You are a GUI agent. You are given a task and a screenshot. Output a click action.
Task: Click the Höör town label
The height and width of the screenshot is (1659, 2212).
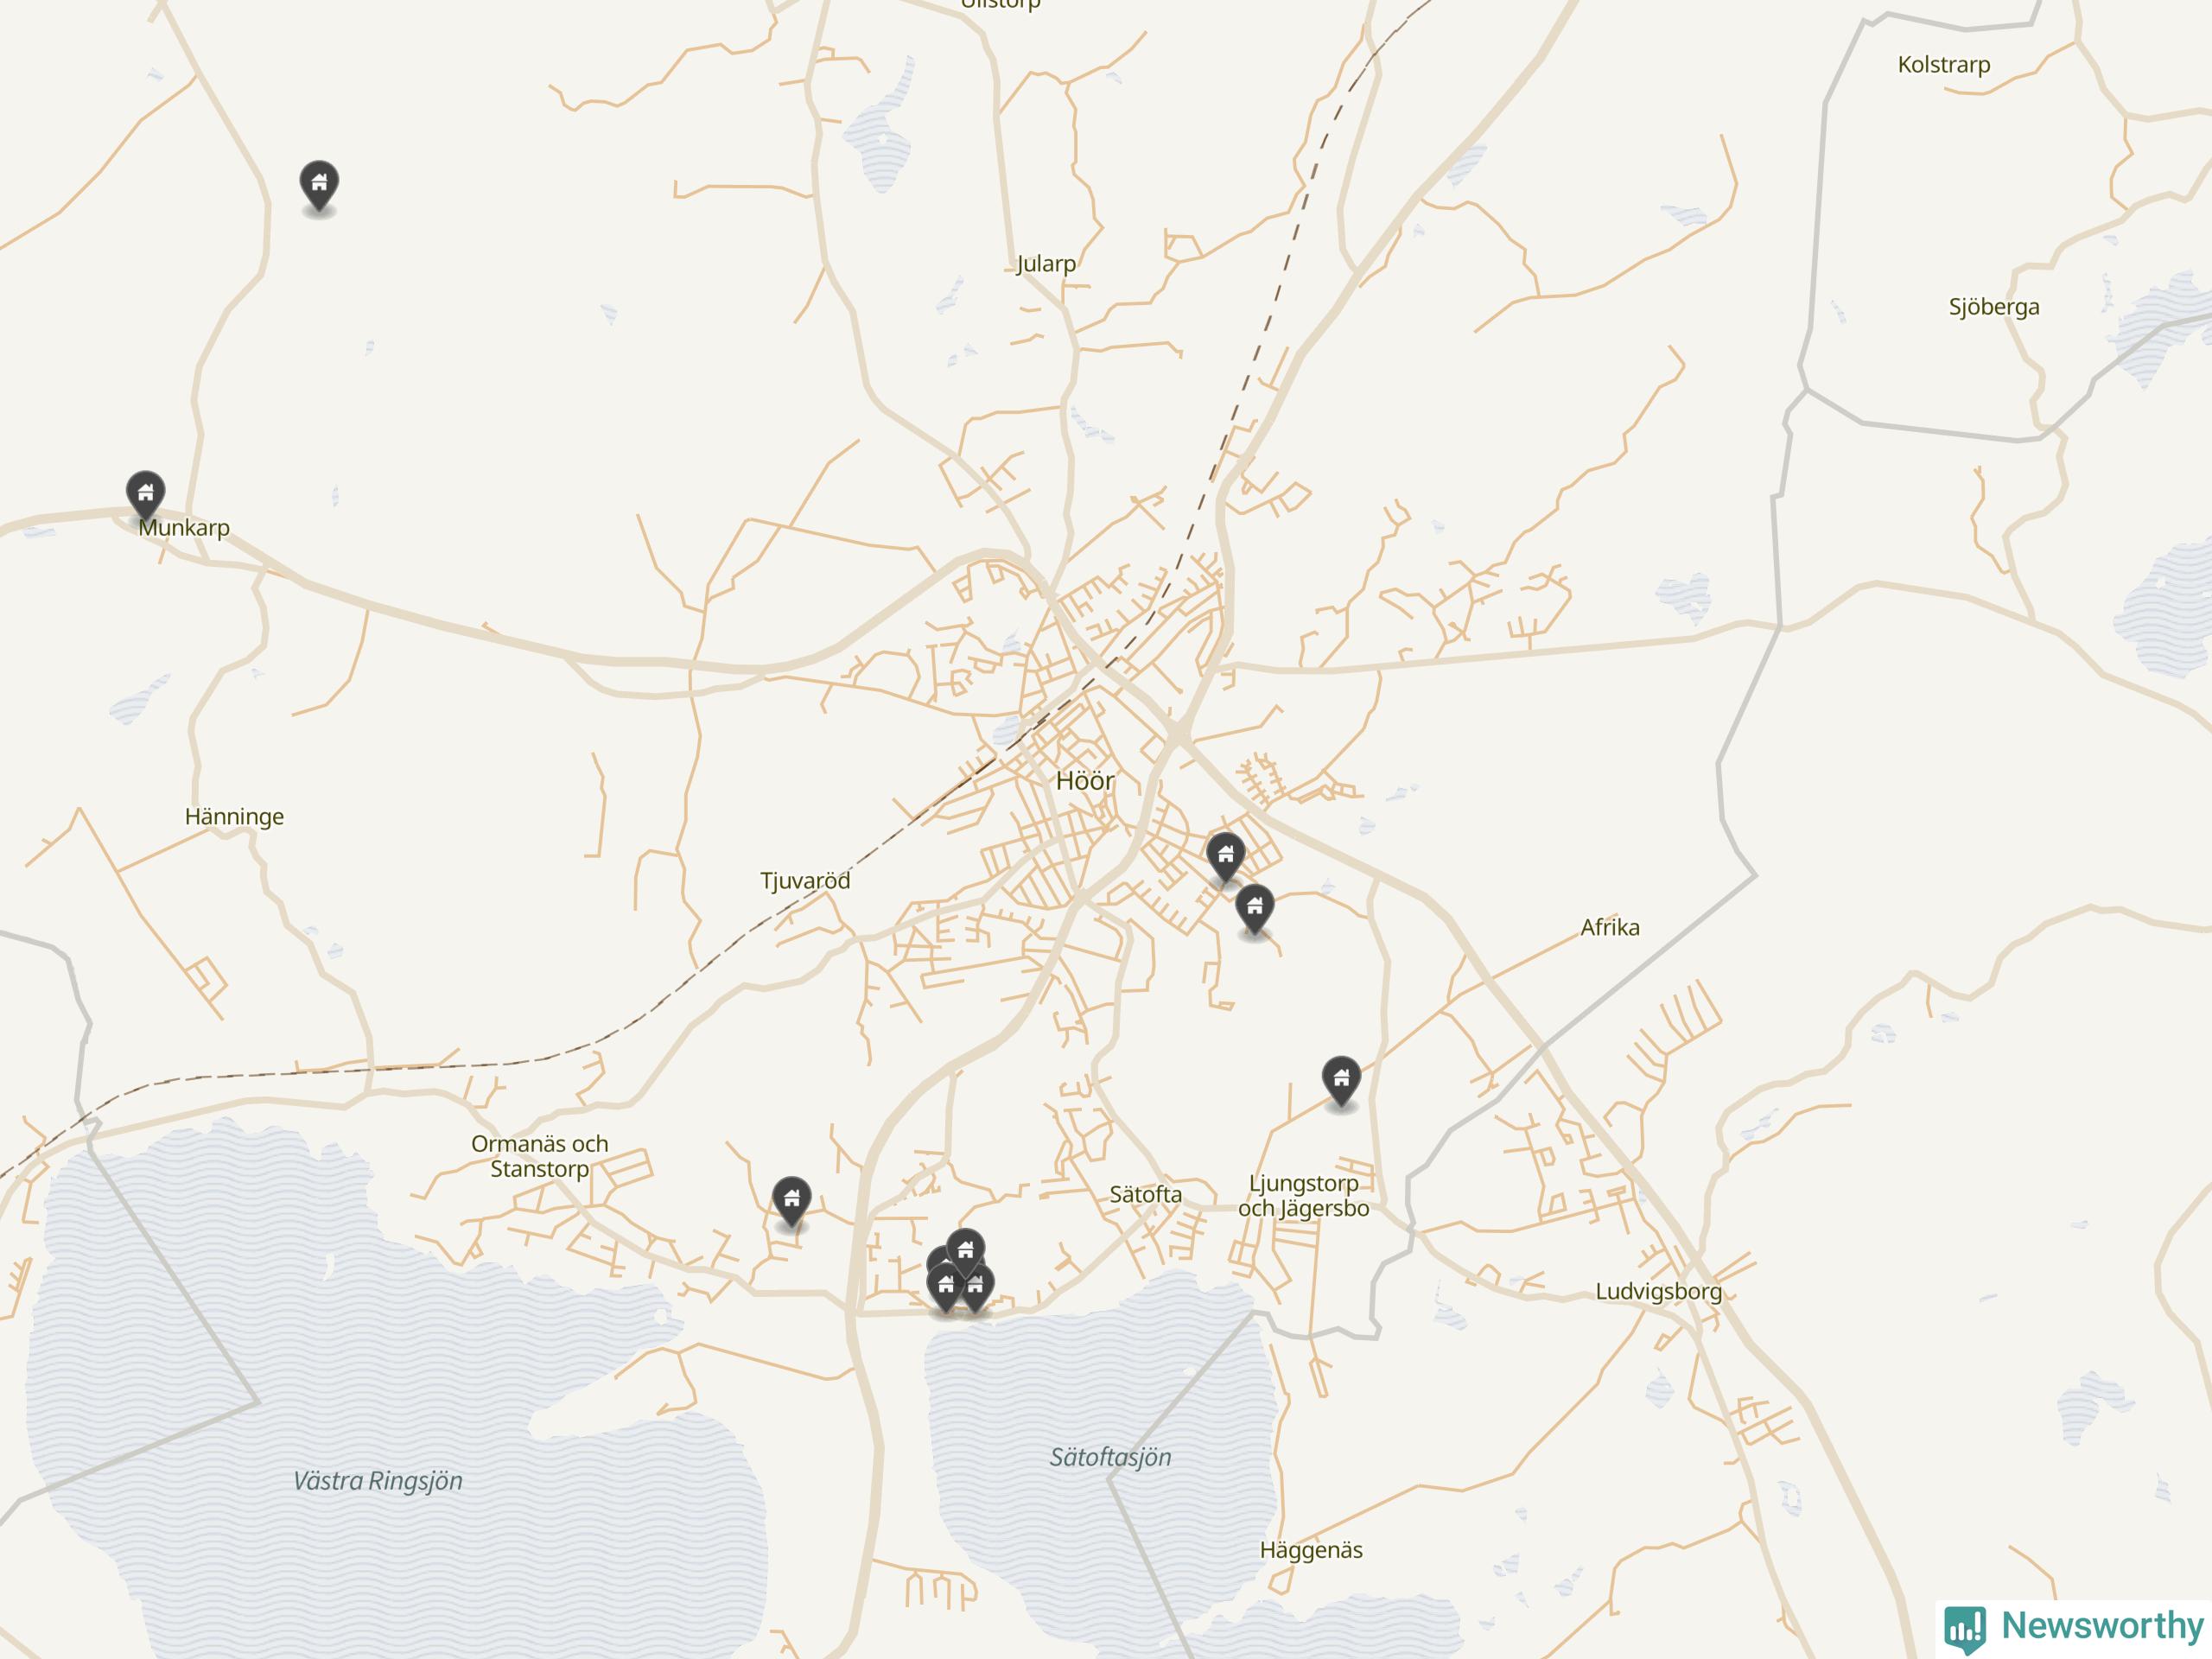click(1085, 780)
